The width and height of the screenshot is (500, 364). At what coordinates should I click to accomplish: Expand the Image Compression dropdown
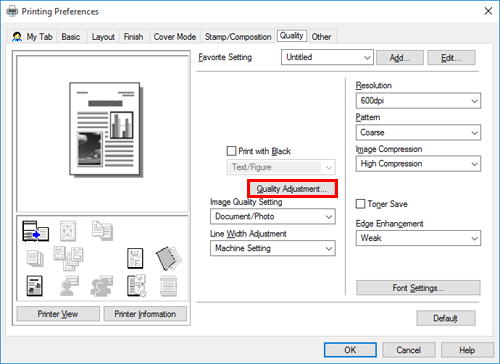point(418,164)
